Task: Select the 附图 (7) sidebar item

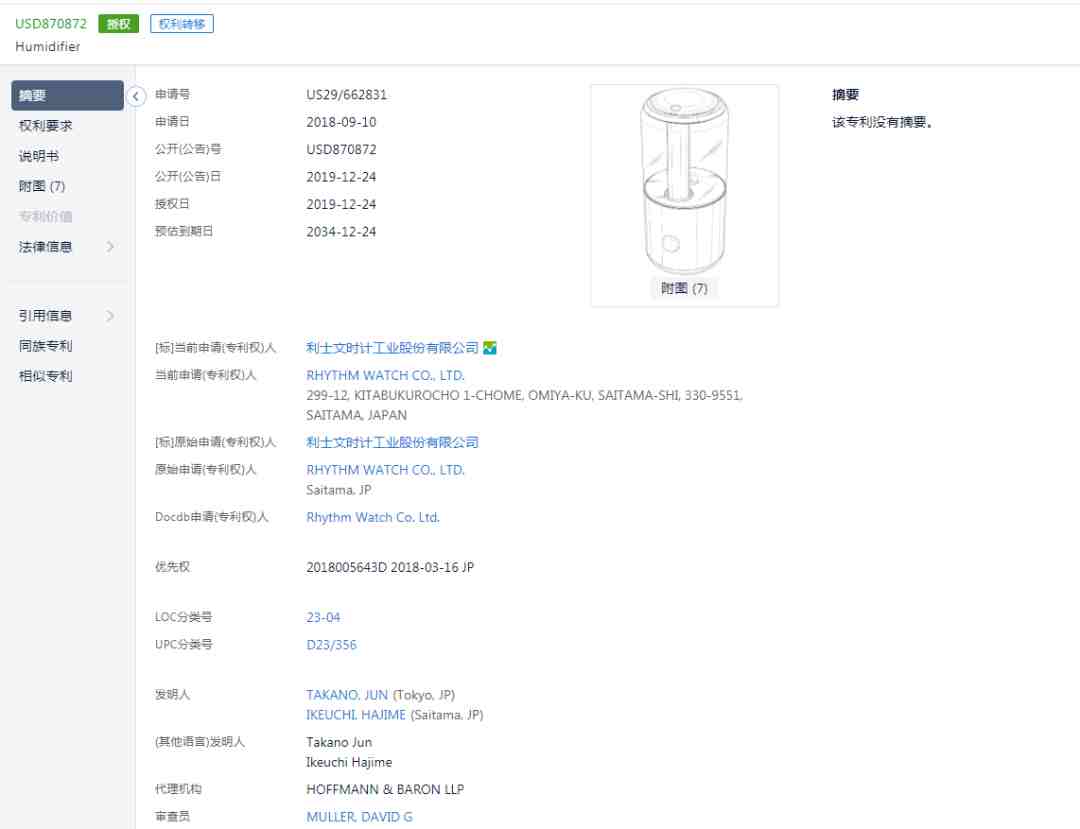Action: 41,187
